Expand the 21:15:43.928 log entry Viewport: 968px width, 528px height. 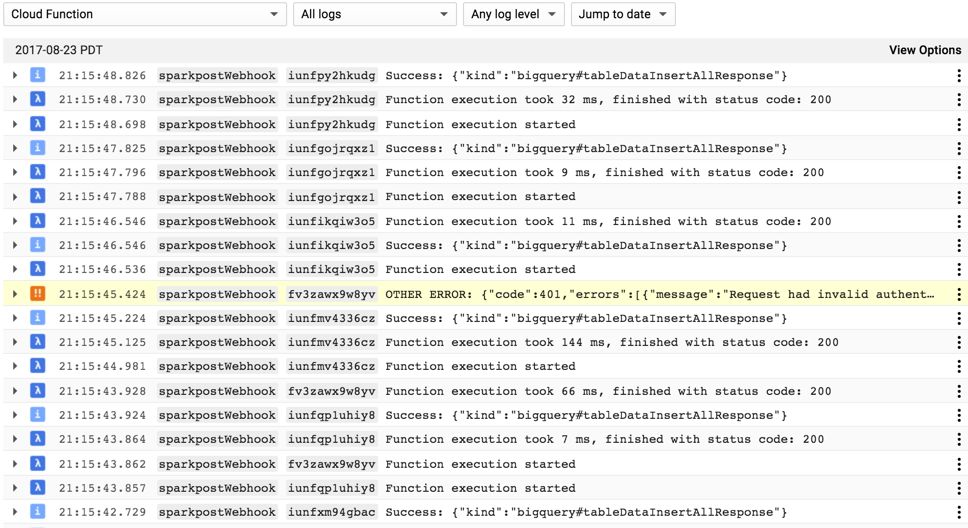pyautogui.click(x=15, y=391)
